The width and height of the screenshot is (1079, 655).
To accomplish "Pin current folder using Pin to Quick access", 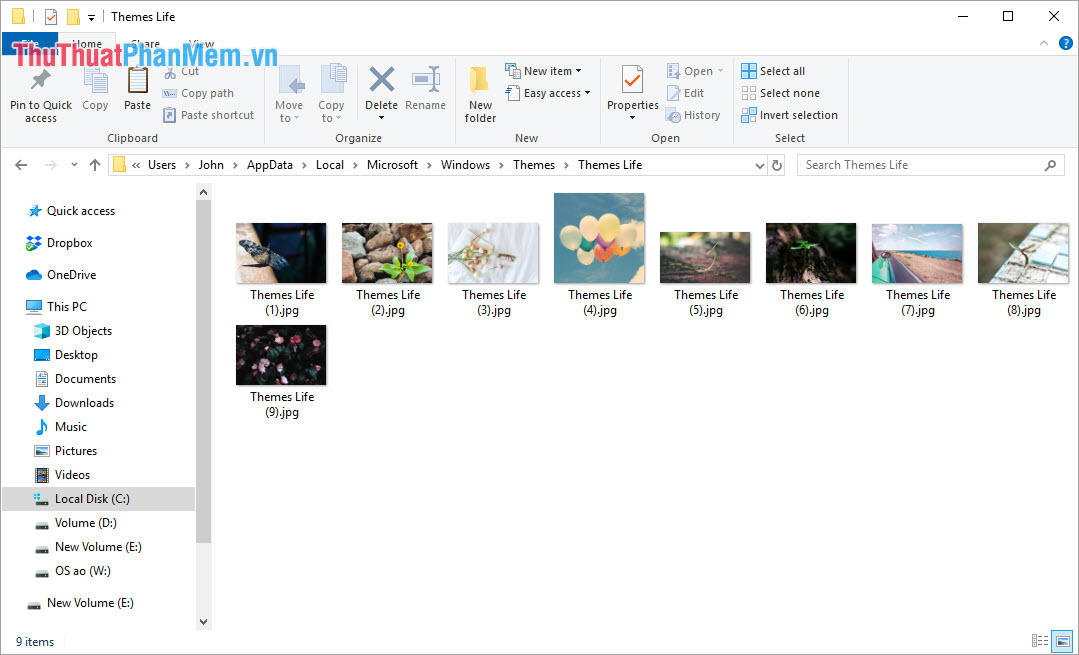I will pos(40,95).
